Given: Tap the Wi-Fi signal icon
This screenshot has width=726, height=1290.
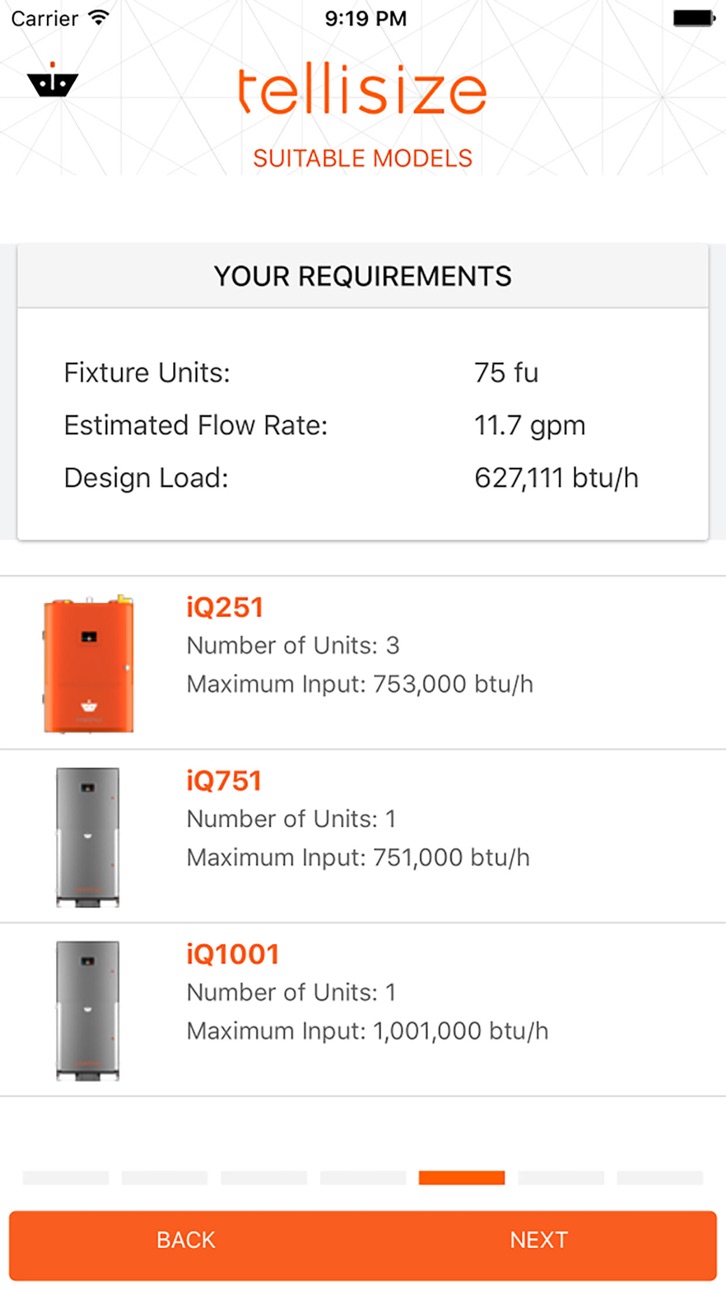Looking at the screenshot, I should [98, 18].
